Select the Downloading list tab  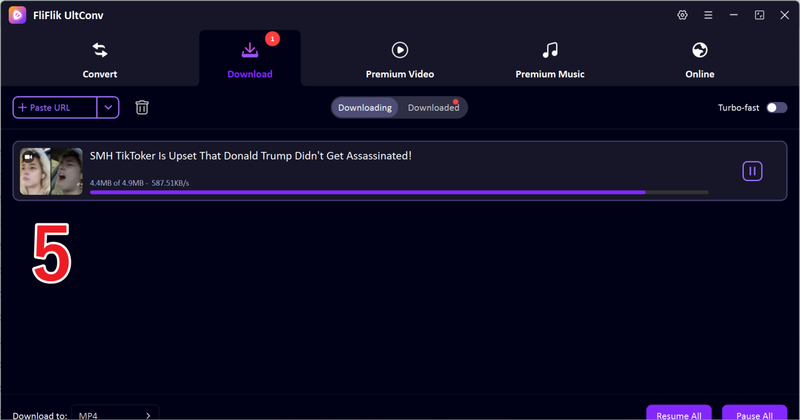tap(365, 108)
